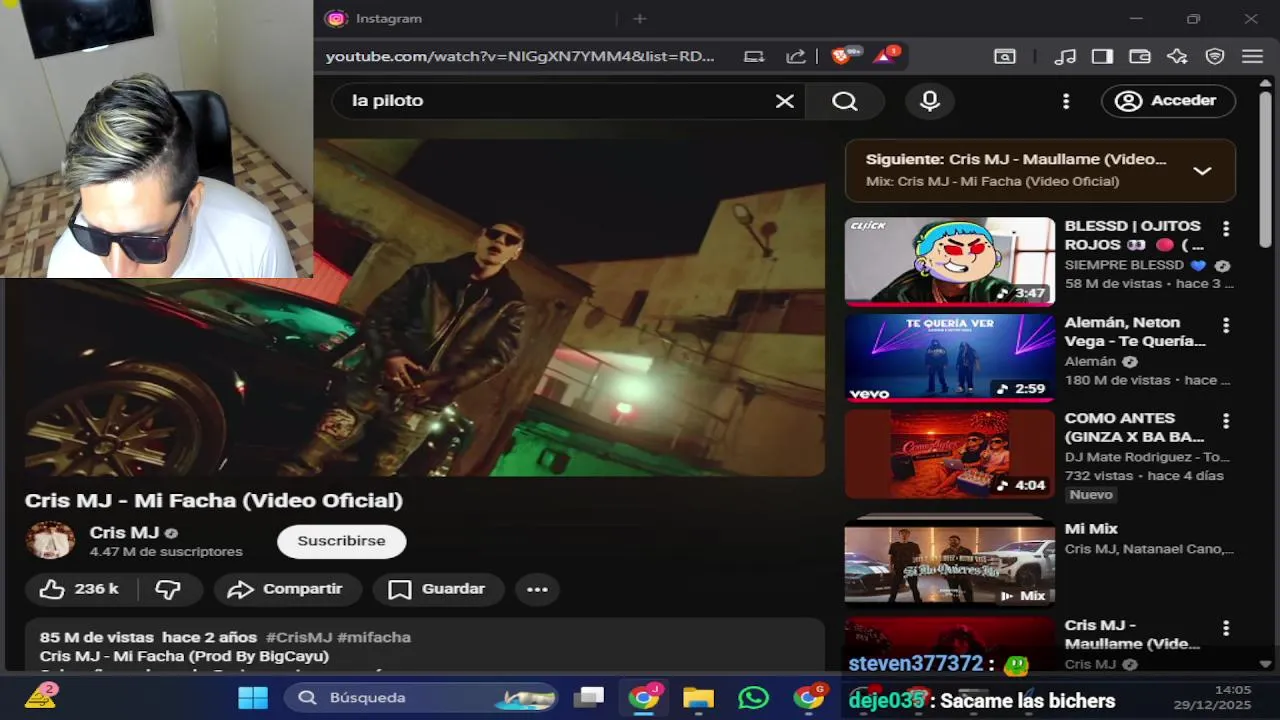Open a new browser tab
Viewport: 1280px width, 720px height.
[x=640, y=18]
